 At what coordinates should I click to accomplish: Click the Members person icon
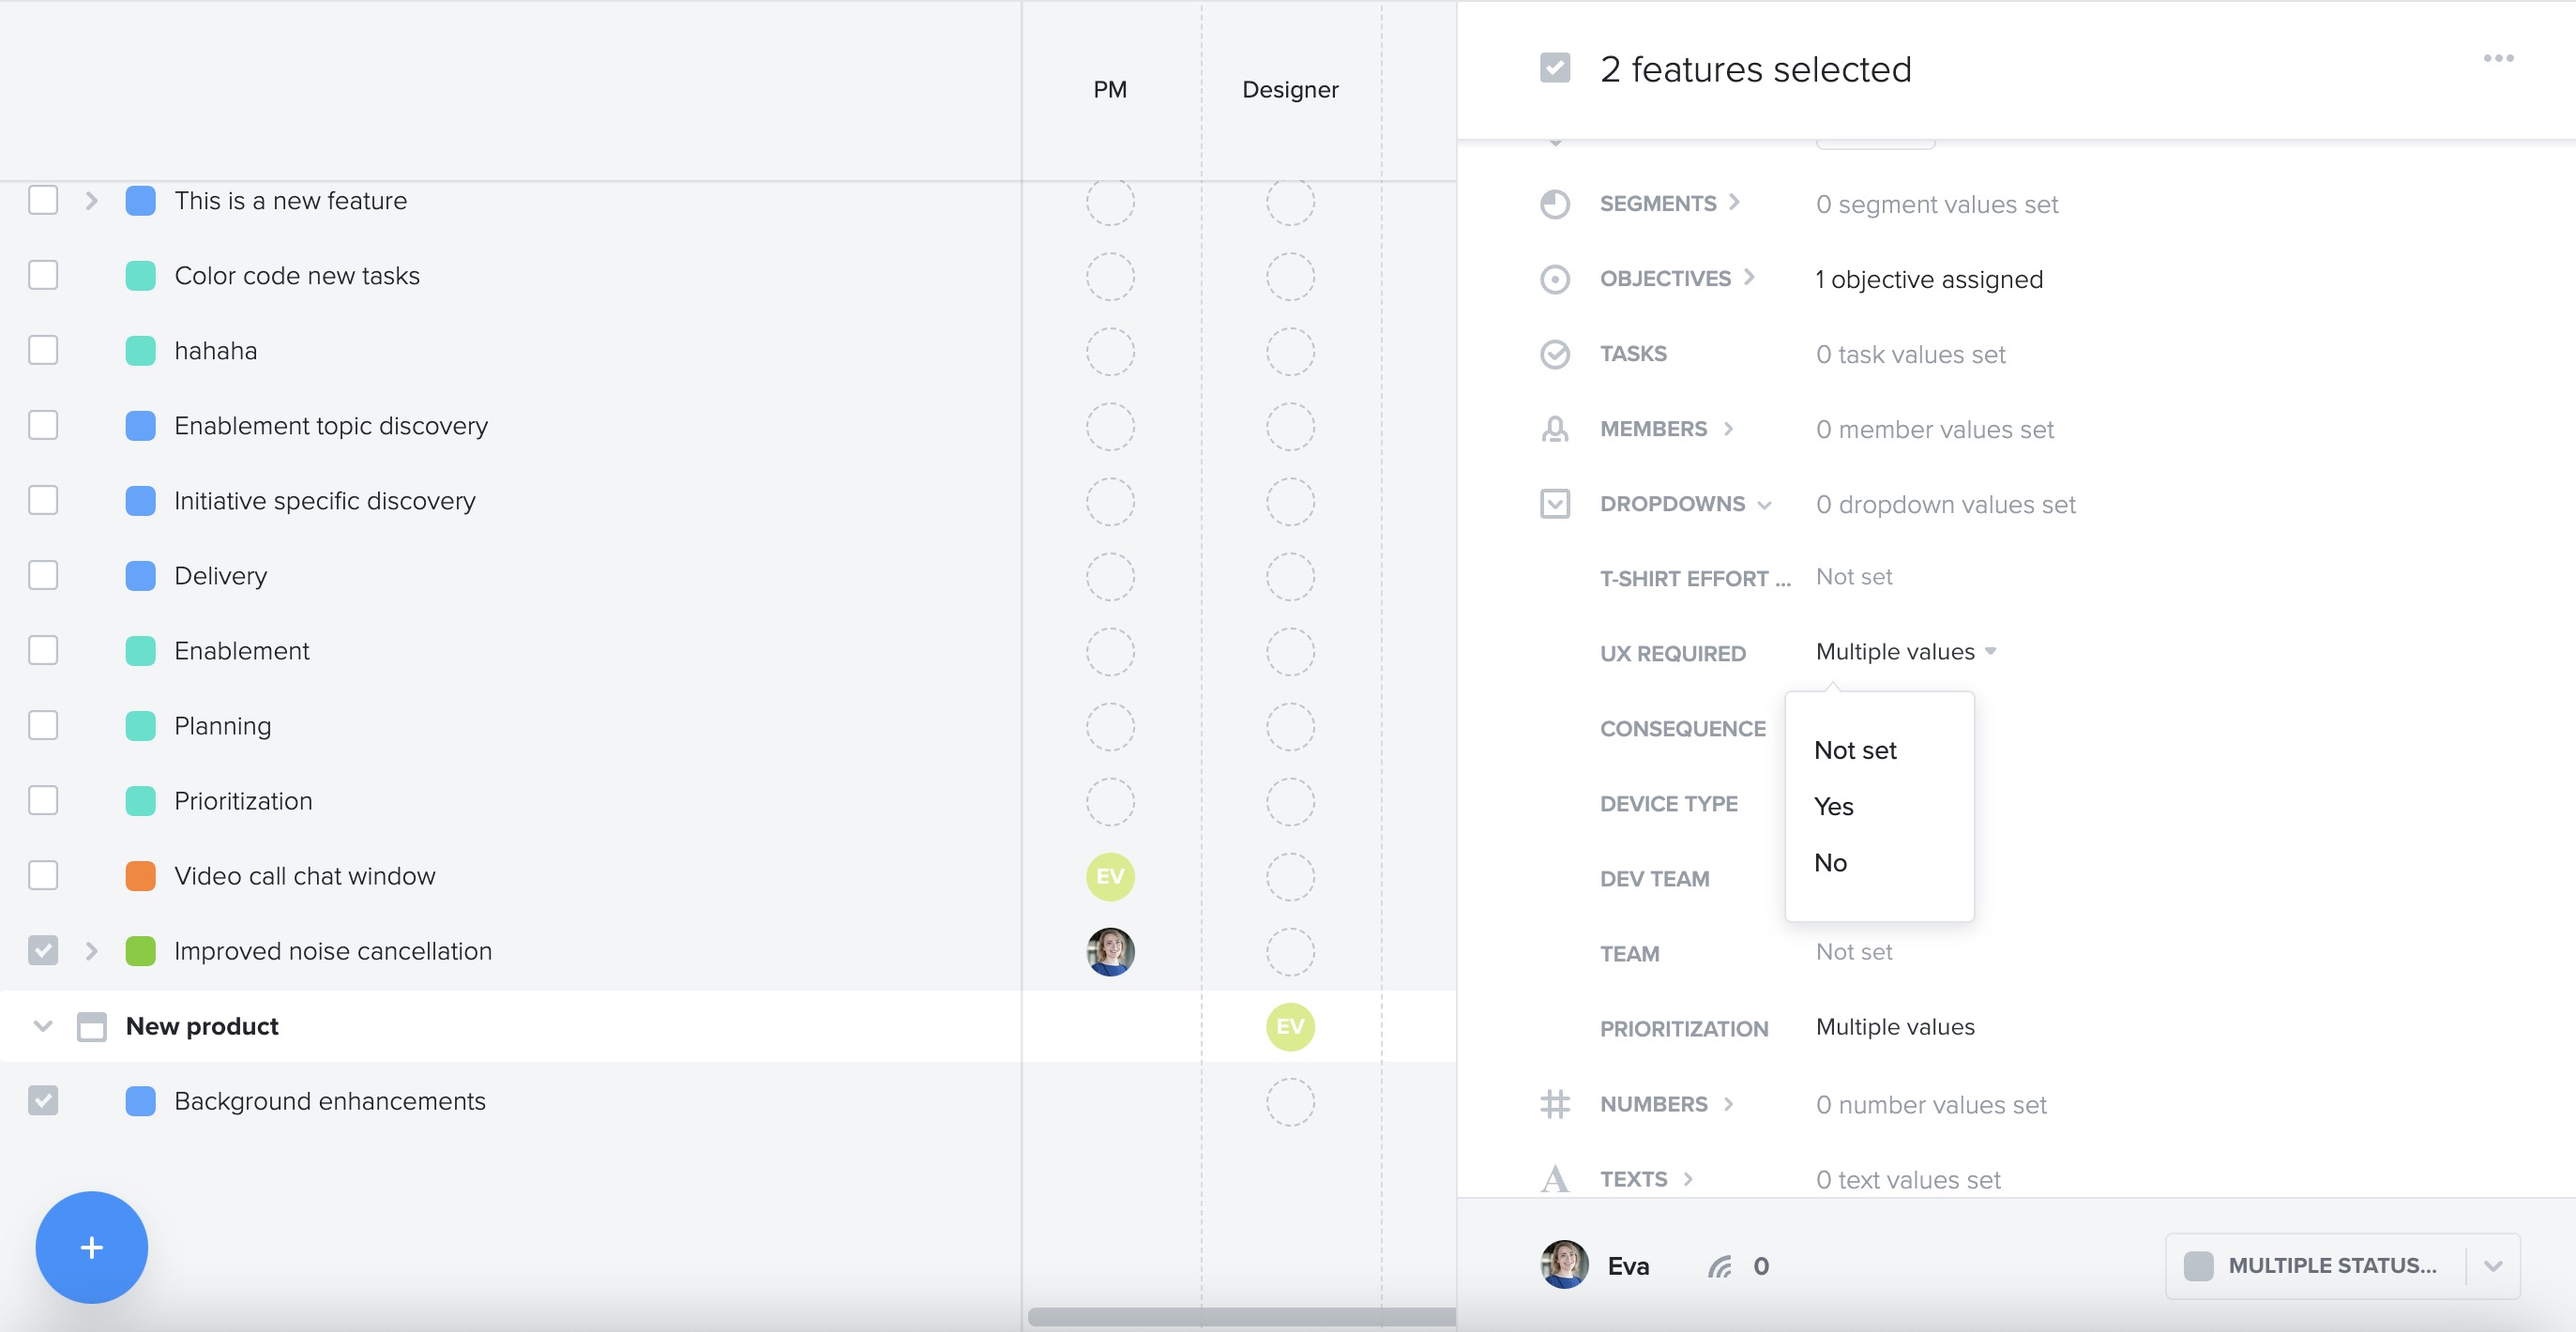1555,429
